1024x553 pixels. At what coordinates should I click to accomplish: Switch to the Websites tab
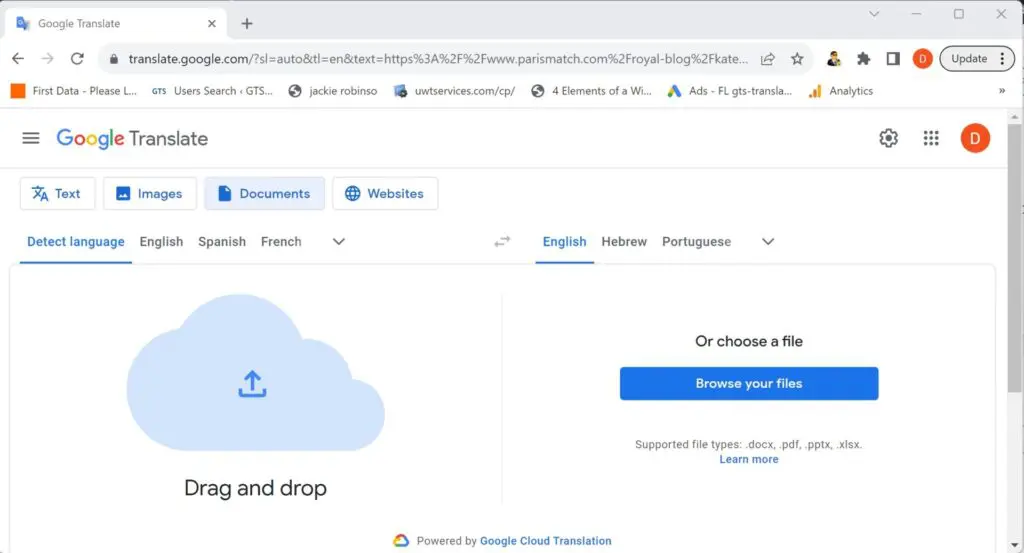pos(385,193)
